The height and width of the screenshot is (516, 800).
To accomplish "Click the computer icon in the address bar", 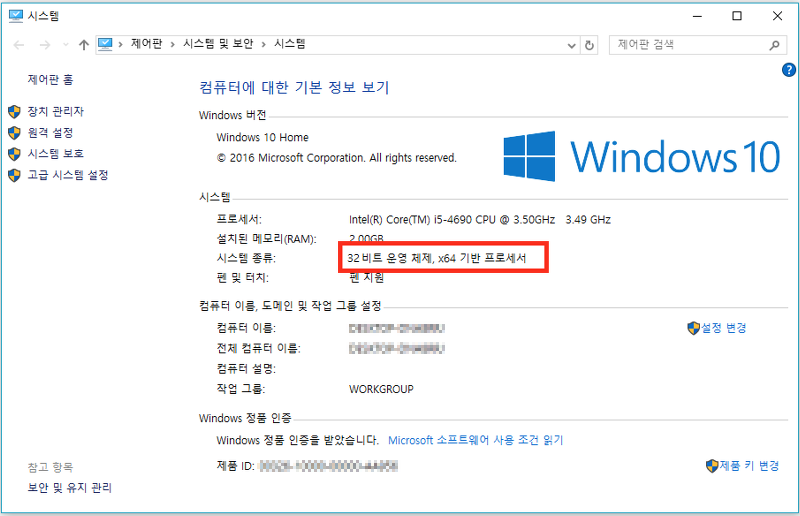I will 105,44.
